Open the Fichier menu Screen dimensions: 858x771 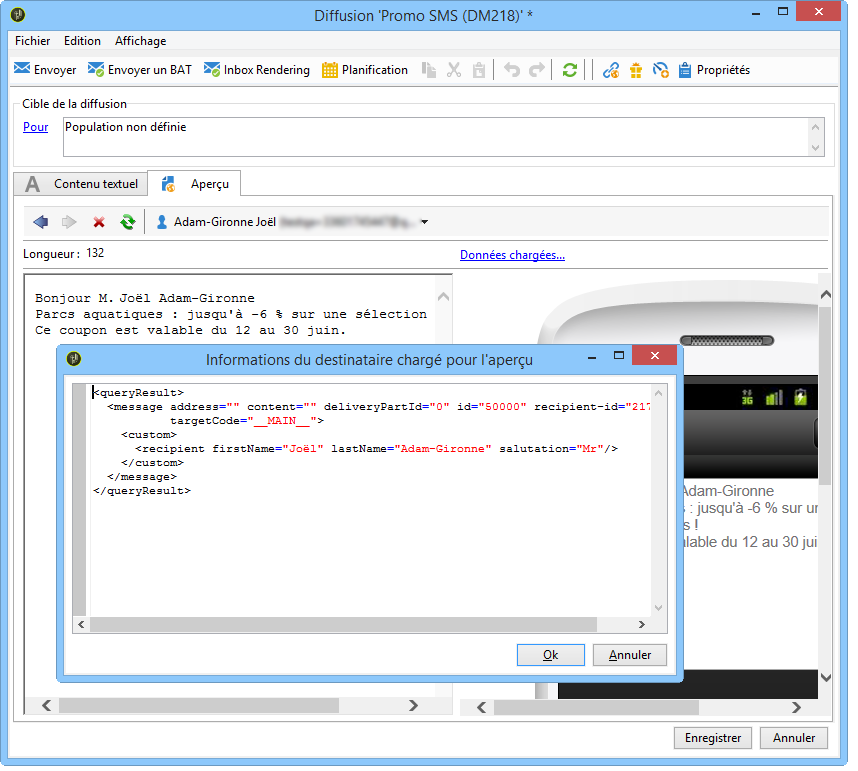coord(32,41)
